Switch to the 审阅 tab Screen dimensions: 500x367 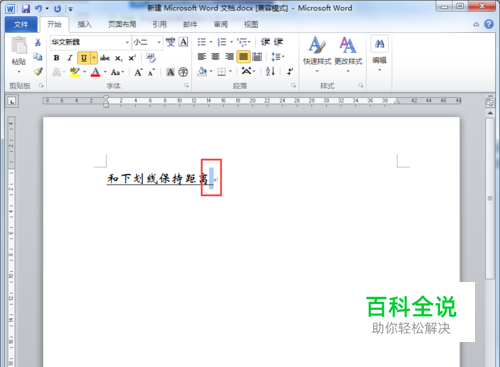tap(221, 24)
